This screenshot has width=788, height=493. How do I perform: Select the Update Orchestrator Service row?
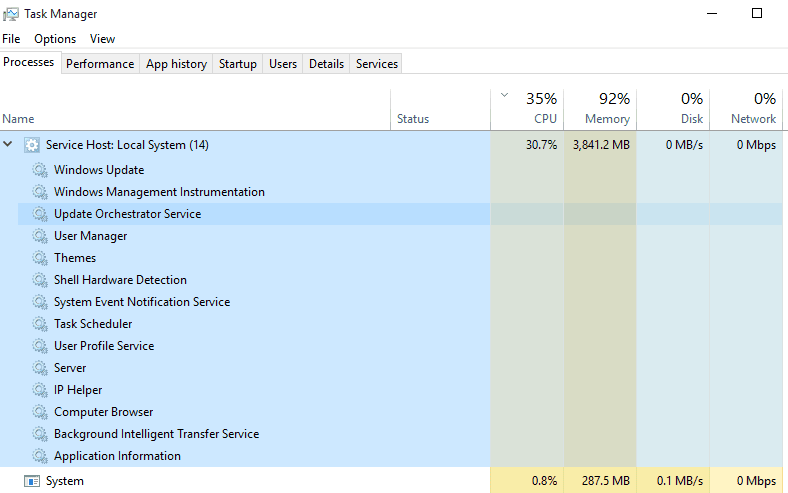point(254,214)
